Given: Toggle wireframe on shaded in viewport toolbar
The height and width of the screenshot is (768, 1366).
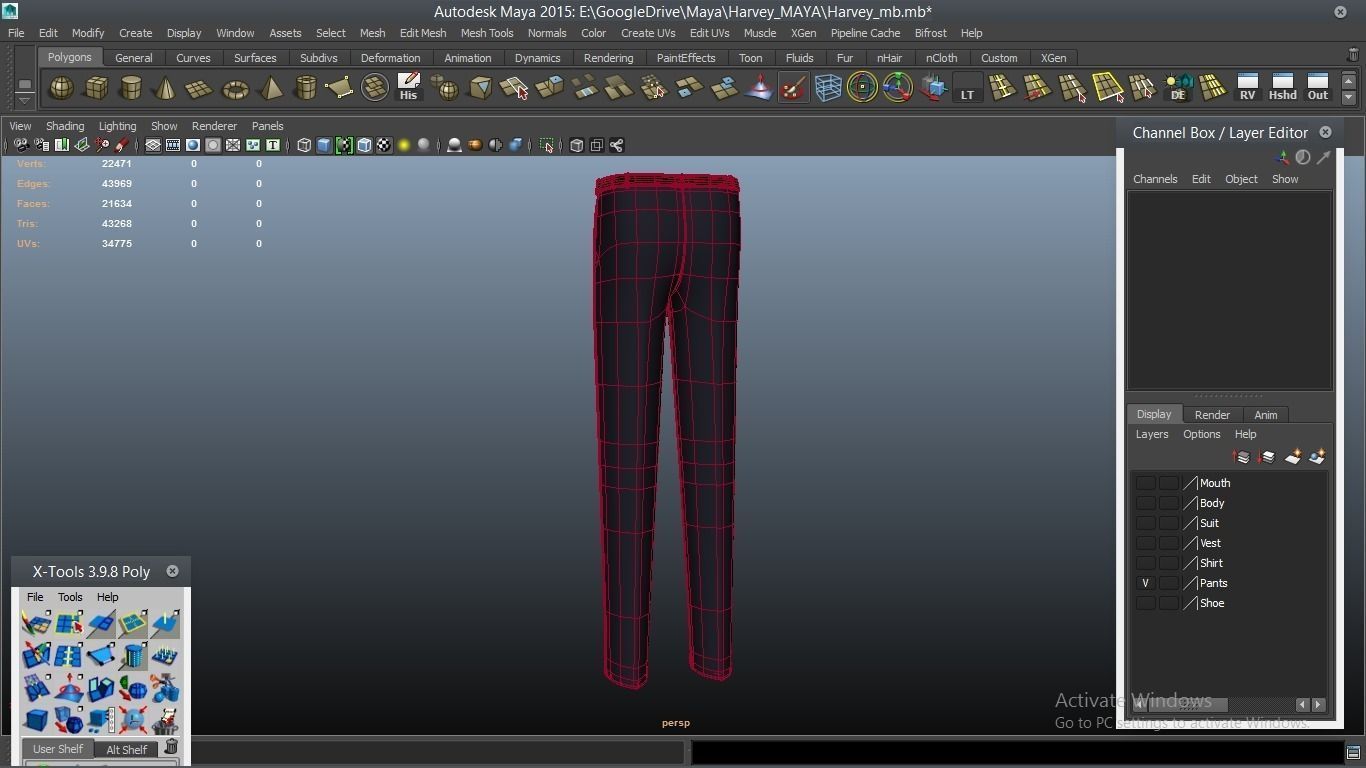Looking at the screenshot, I should coord(364,145).
